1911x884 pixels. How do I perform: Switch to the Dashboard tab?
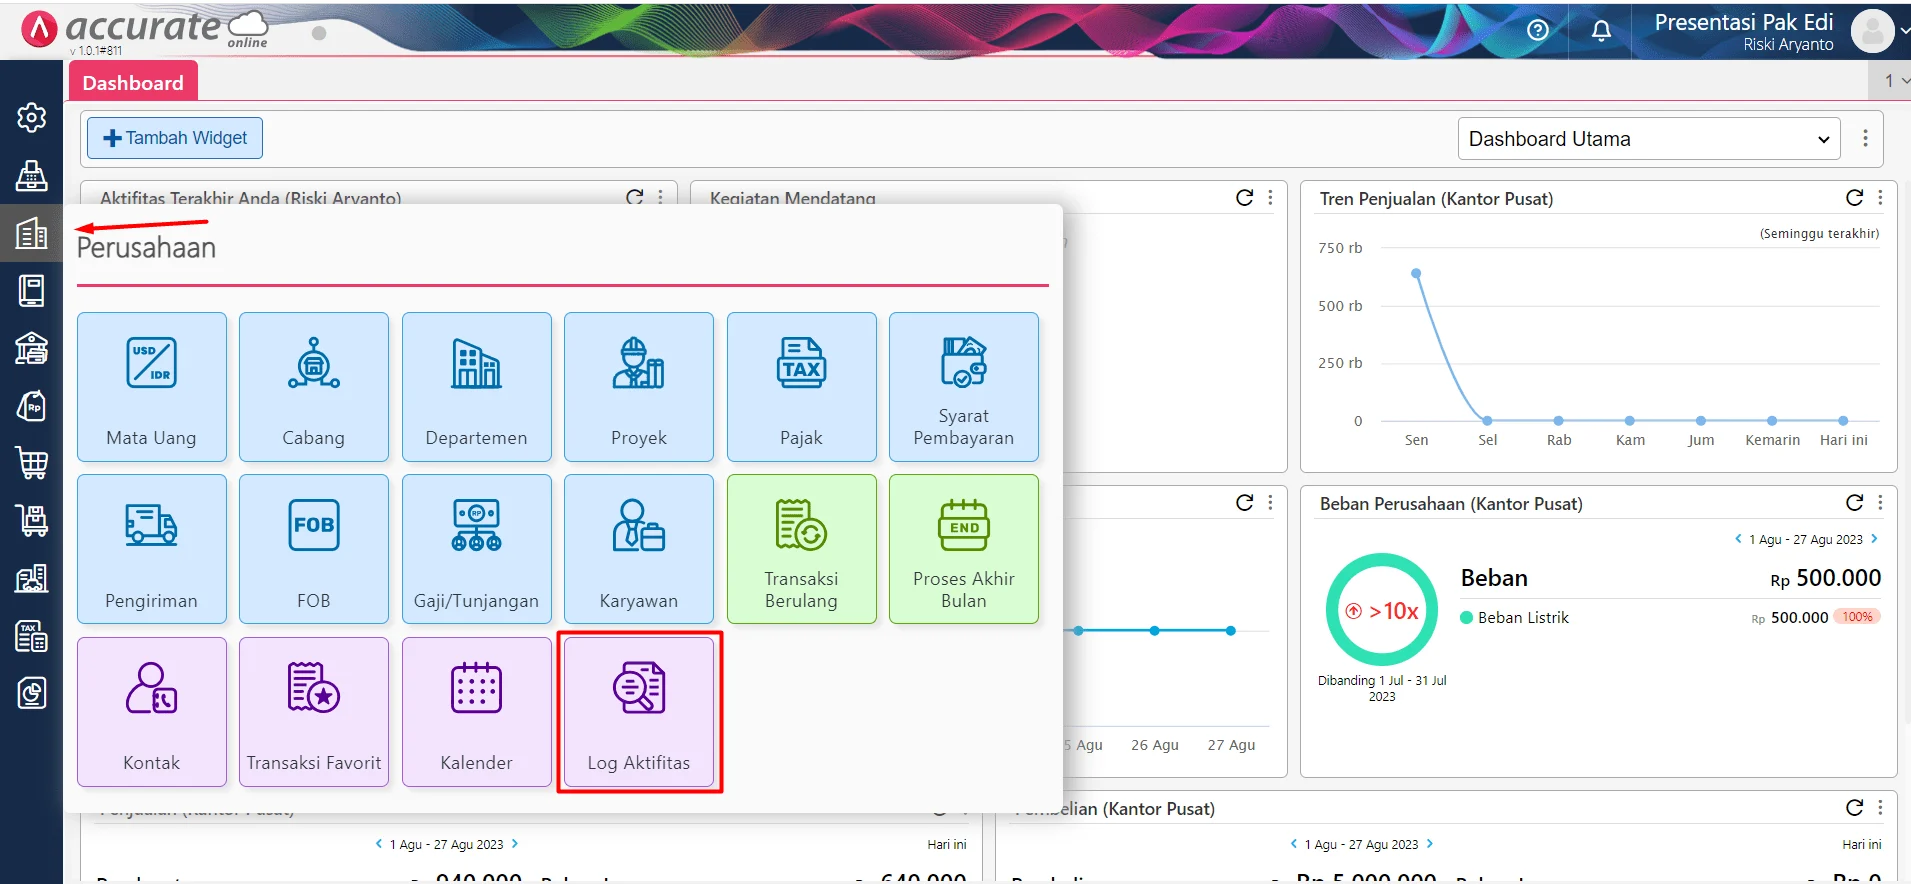tap(133, 83)
